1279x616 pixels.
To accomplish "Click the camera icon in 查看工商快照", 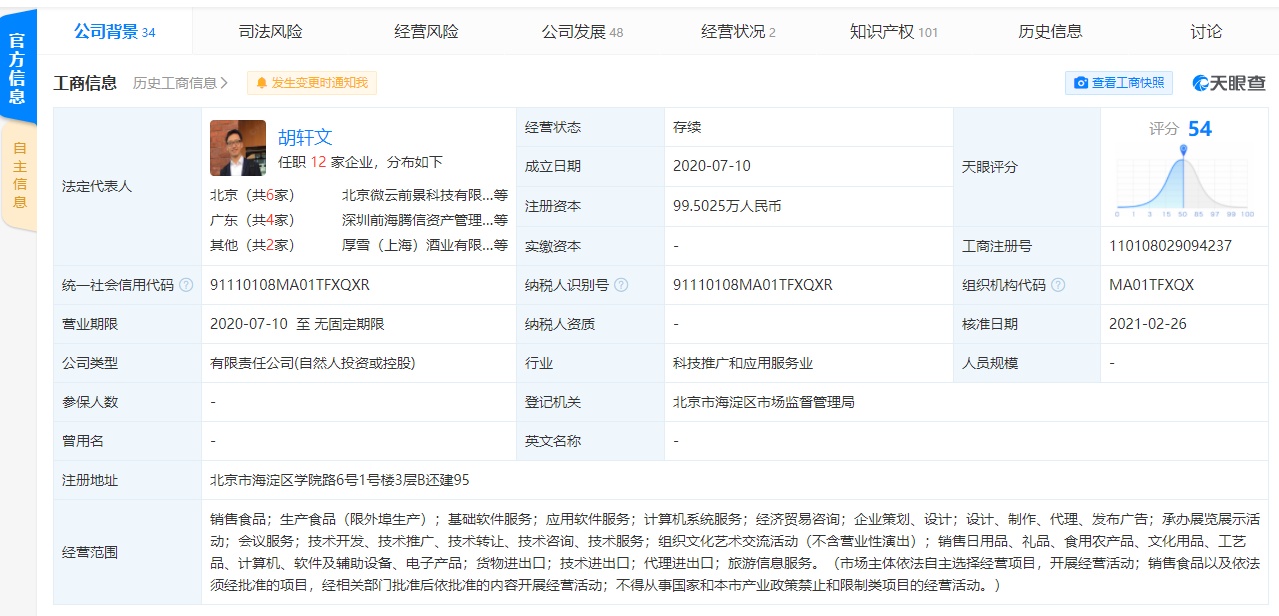I will click(x=1080, y=83).
